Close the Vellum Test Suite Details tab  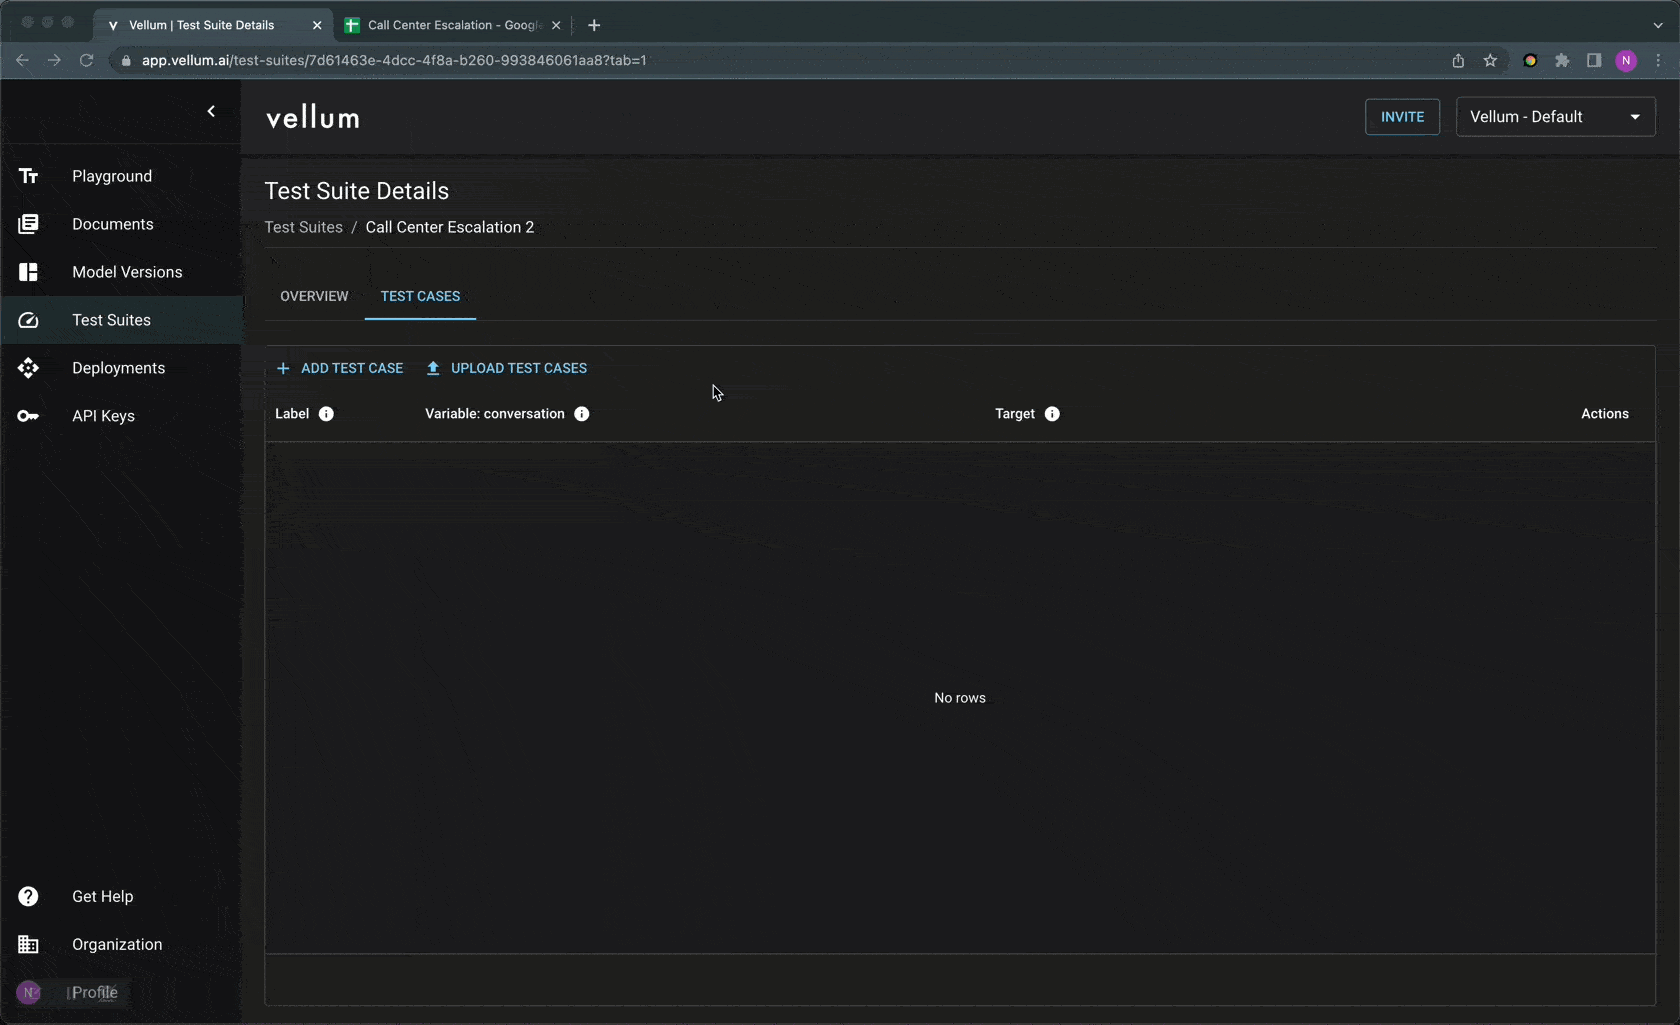[x=317, y=25]
